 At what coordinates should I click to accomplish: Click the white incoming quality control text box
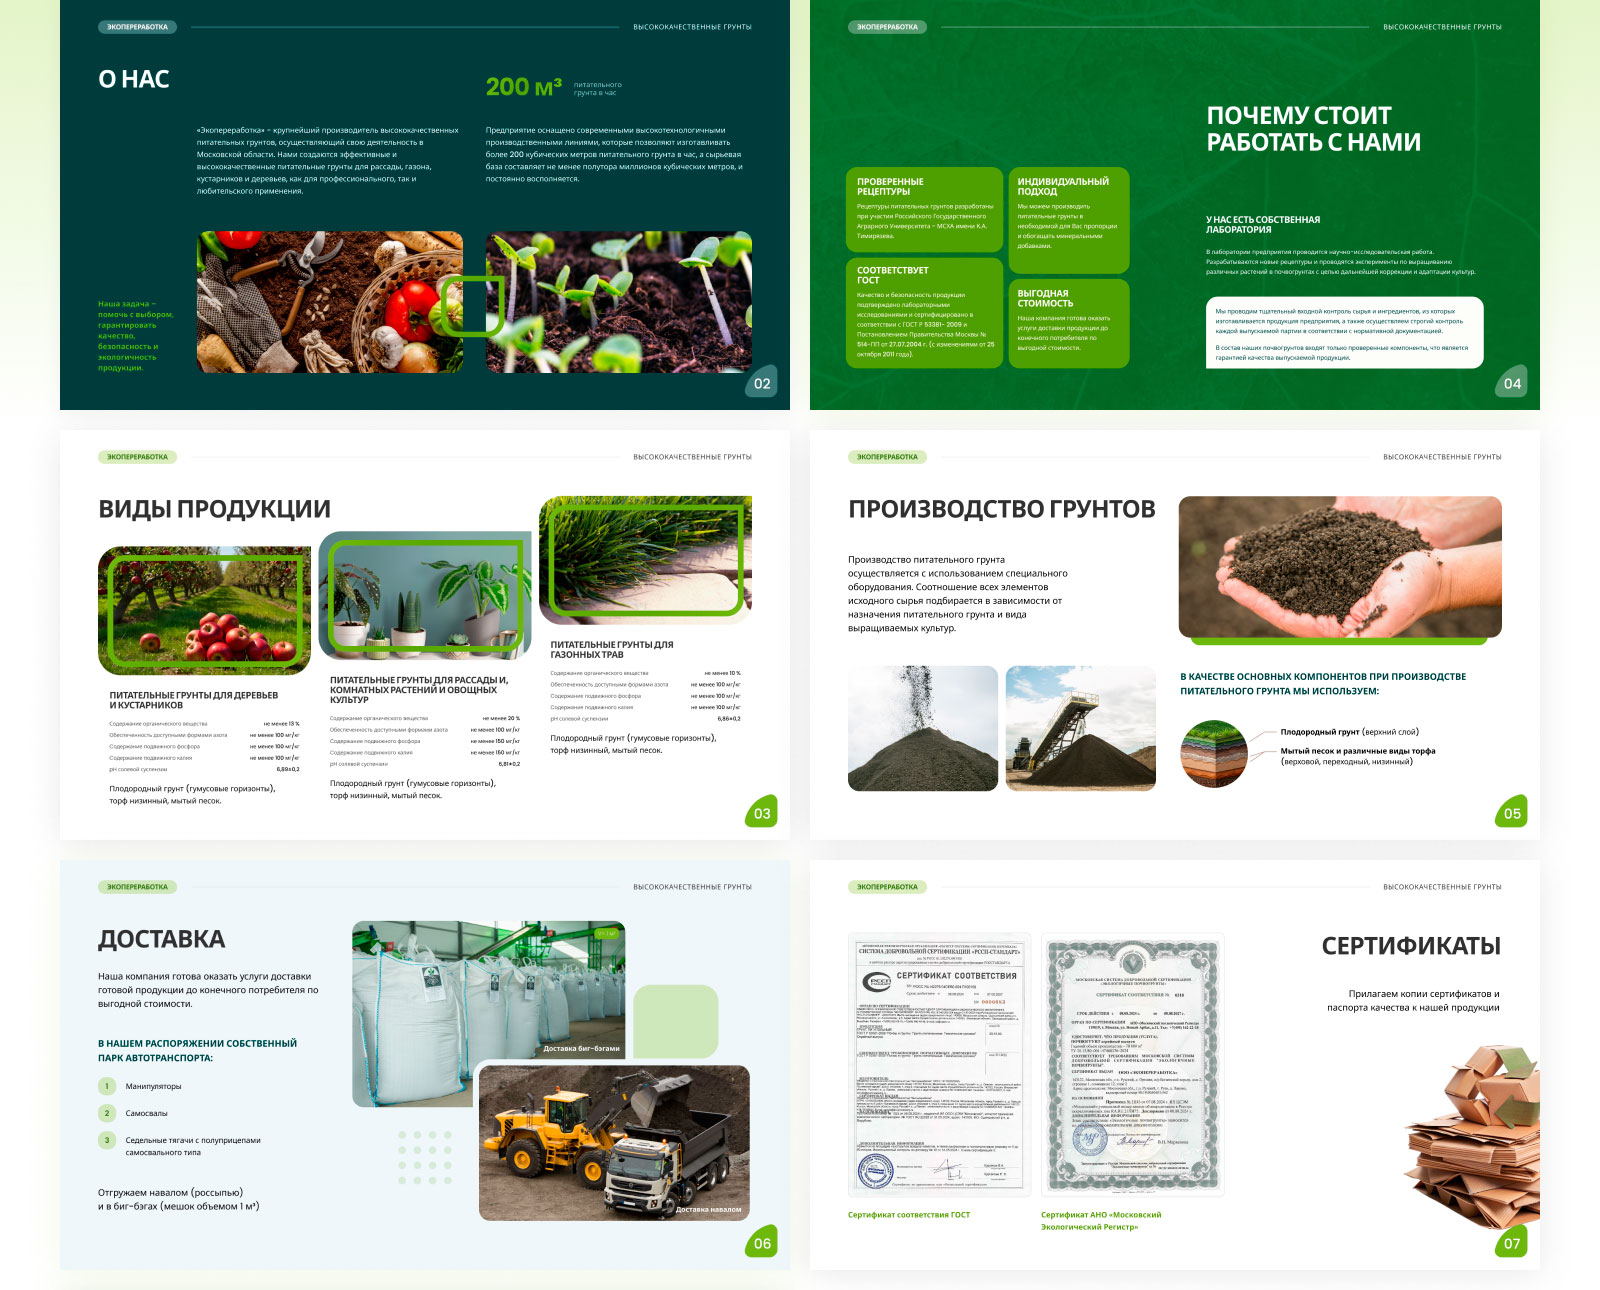[x=1344, y=333]
